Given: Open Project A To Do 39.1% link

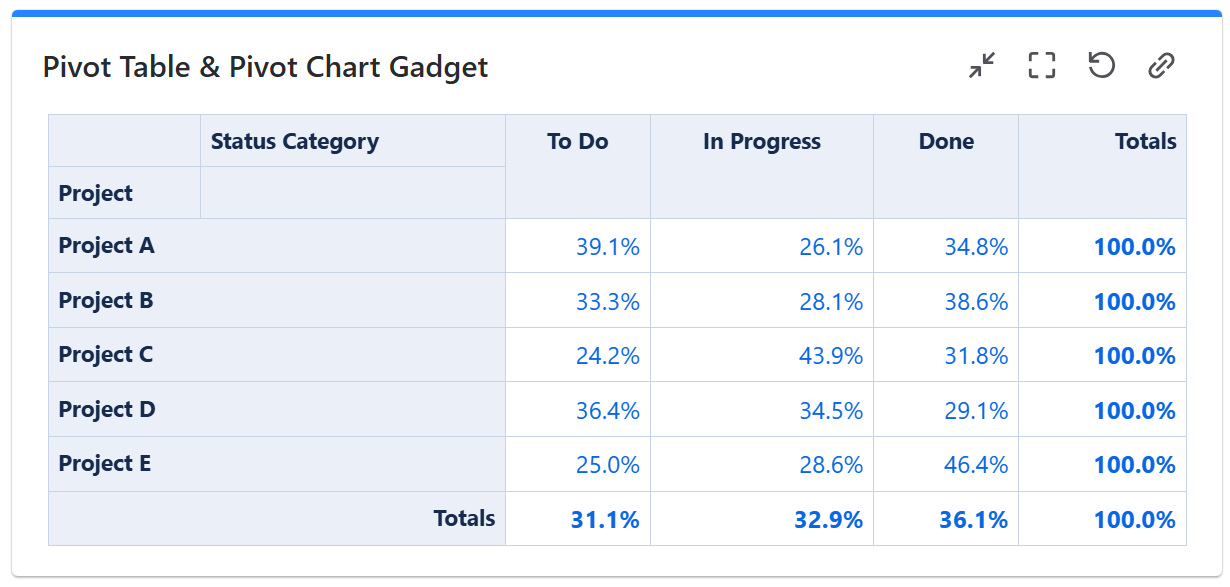Looking at the screenshot, I should click(x=607, y=247).
